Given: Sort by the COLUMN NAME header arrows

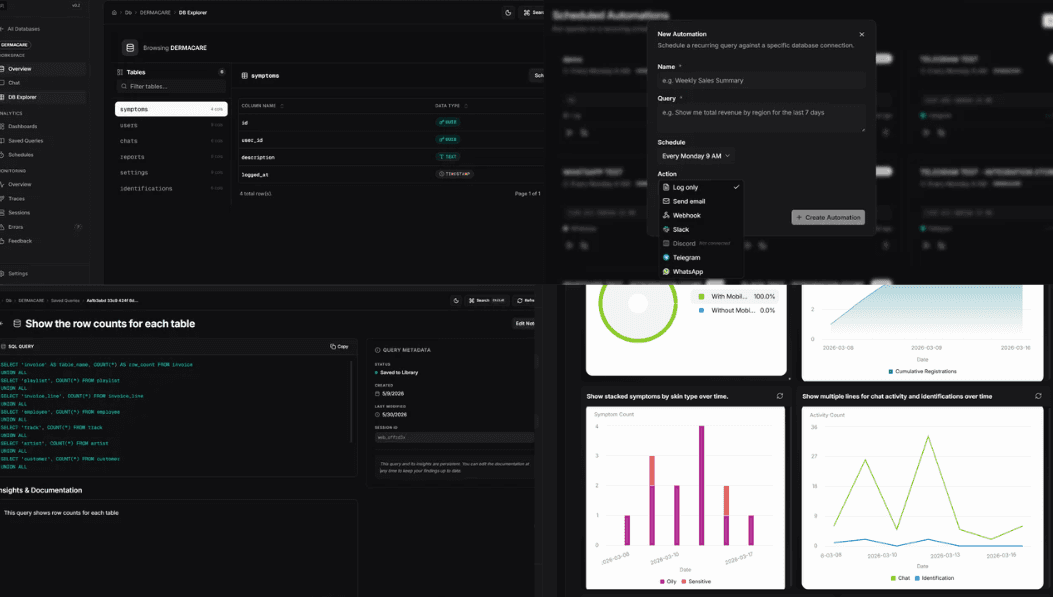Looking at the screenshot, I should 282,106.
